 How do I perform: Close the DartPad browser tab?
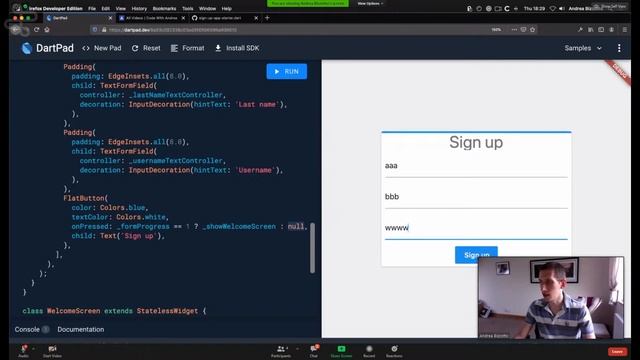click(110, 18)
